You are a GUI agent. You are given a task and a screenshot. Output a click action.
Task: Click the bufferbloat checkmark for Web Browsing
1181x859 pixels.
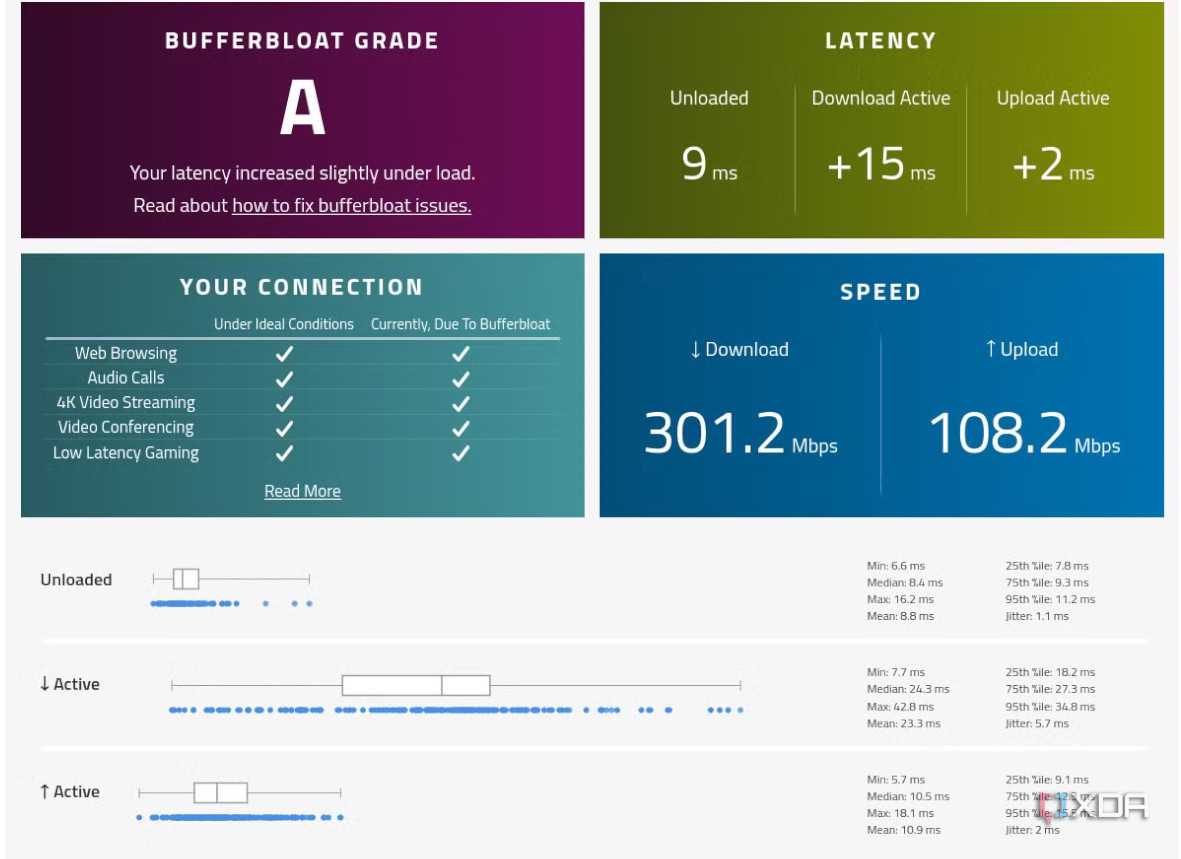coord(461,353)
